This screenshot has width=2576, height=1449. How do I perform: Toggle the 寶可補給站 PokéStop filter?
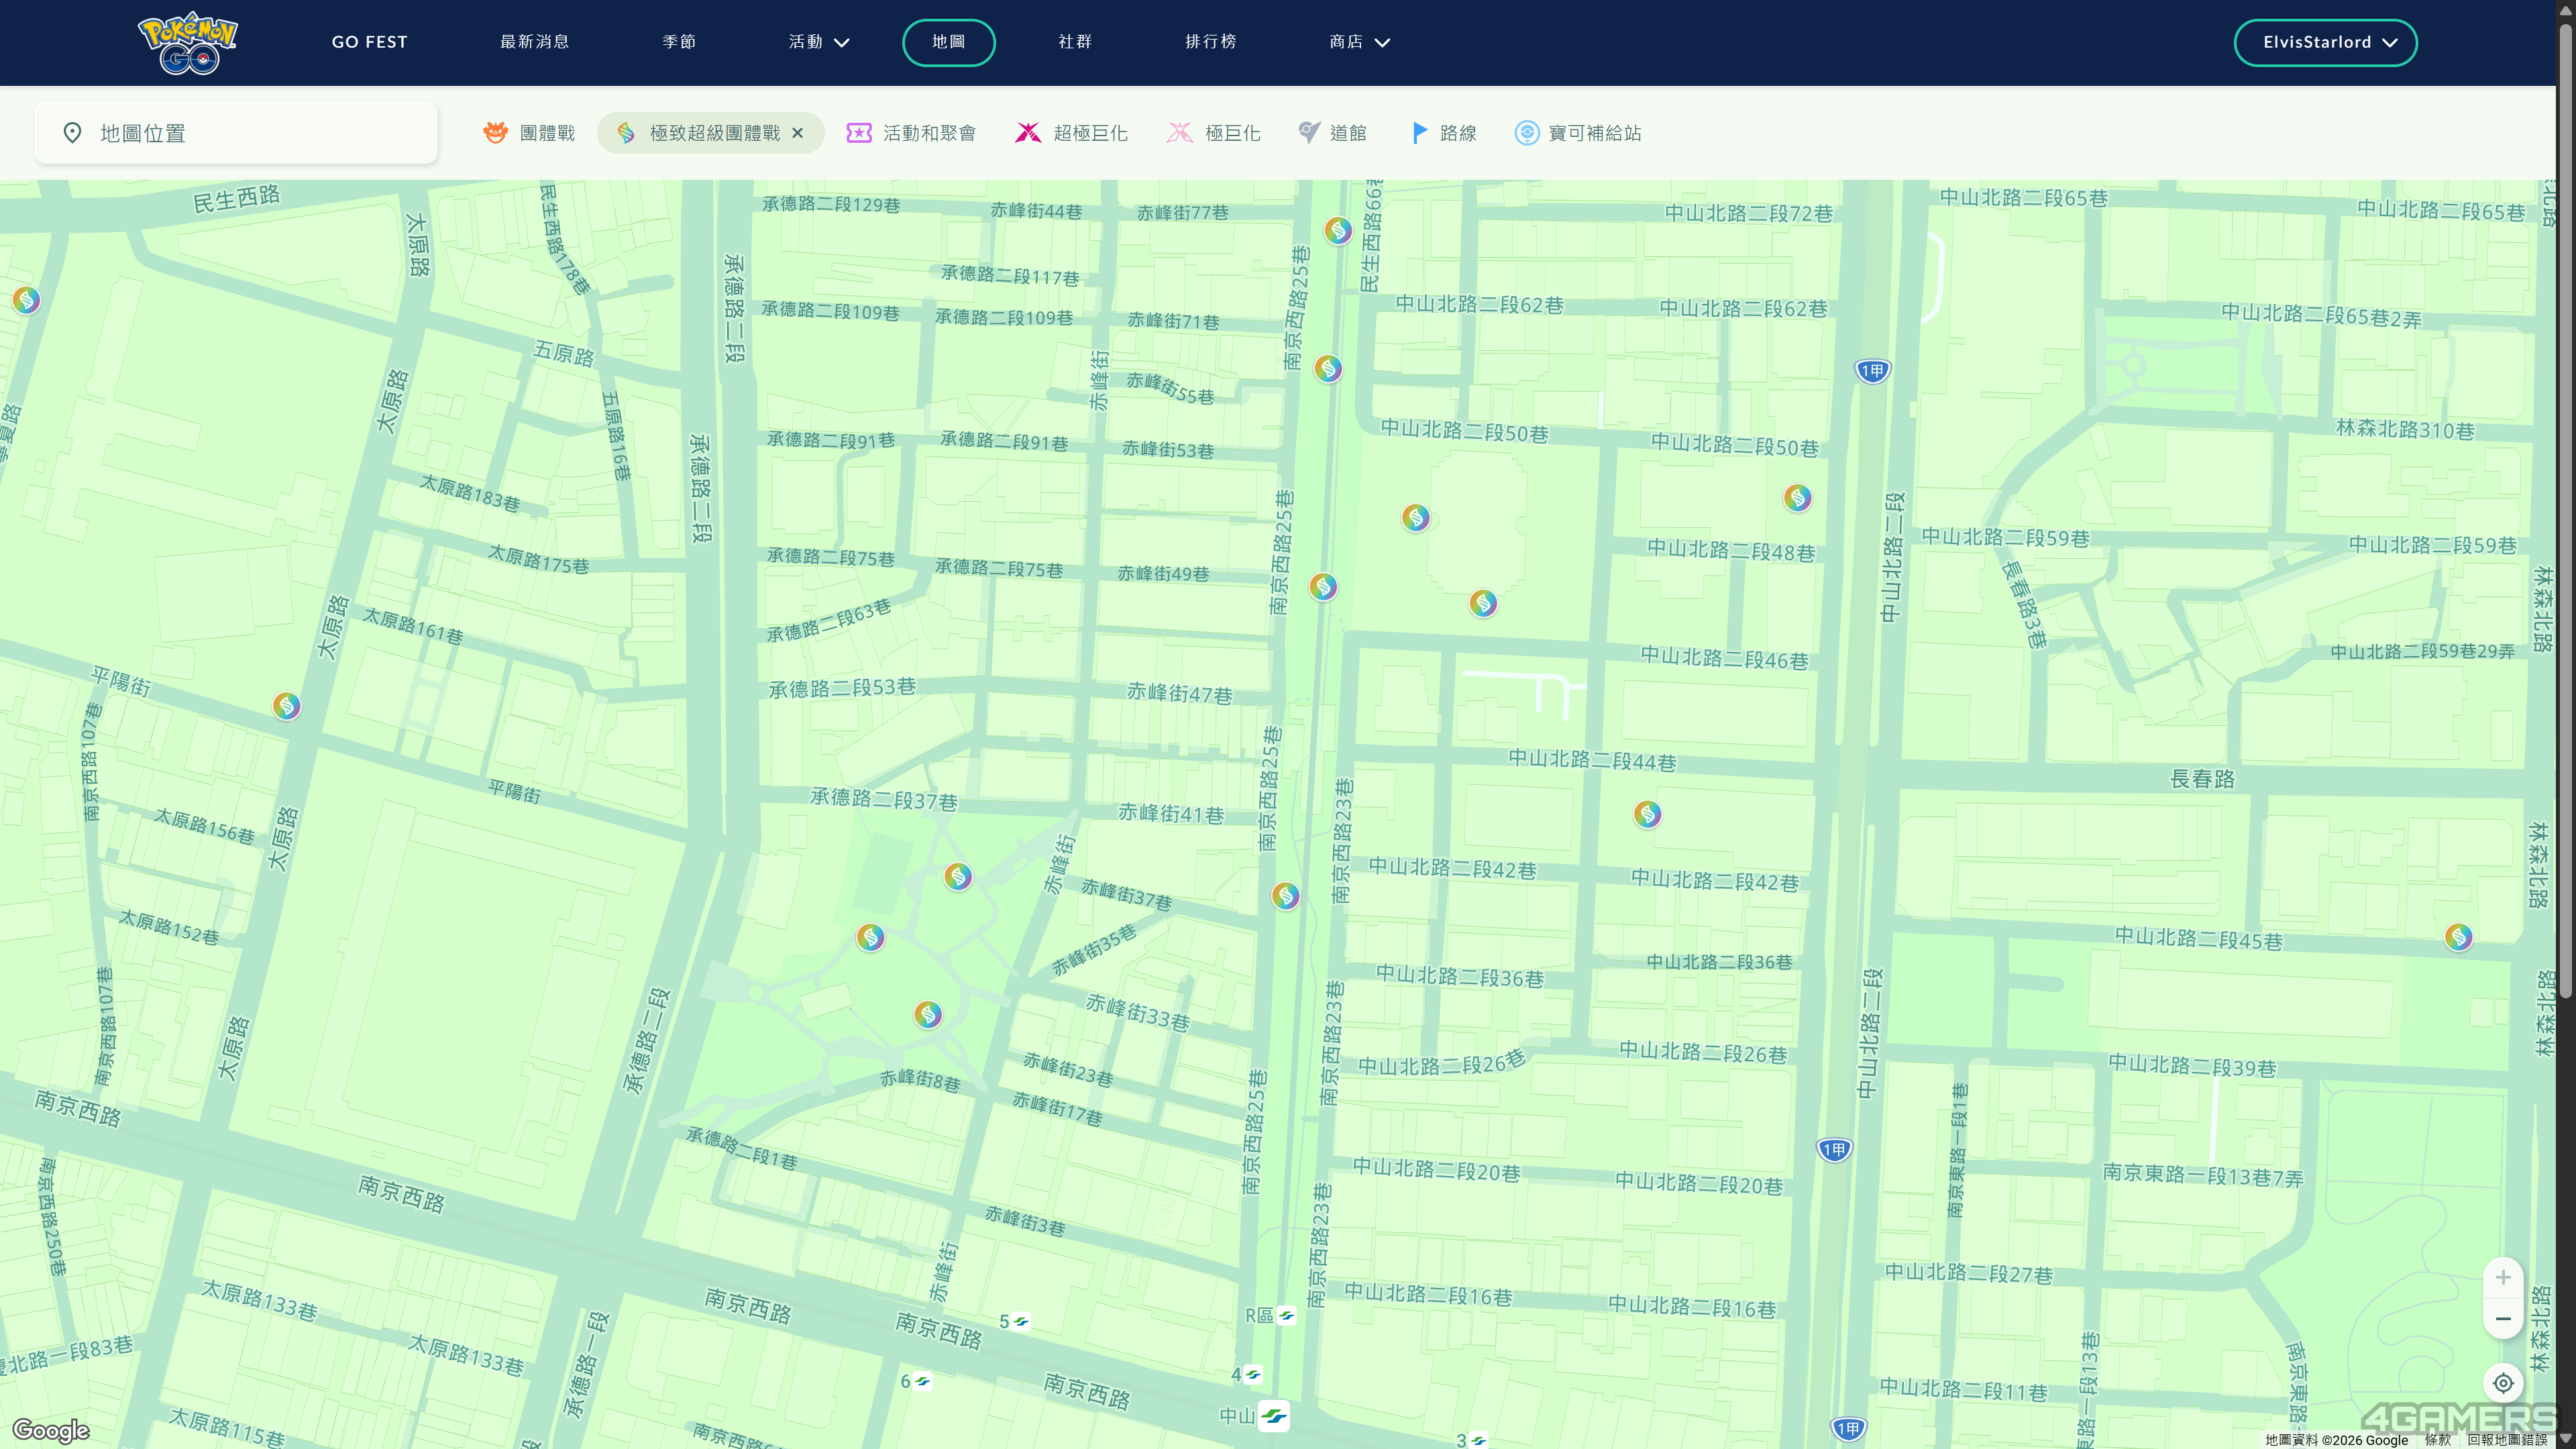pos(1578,133)
